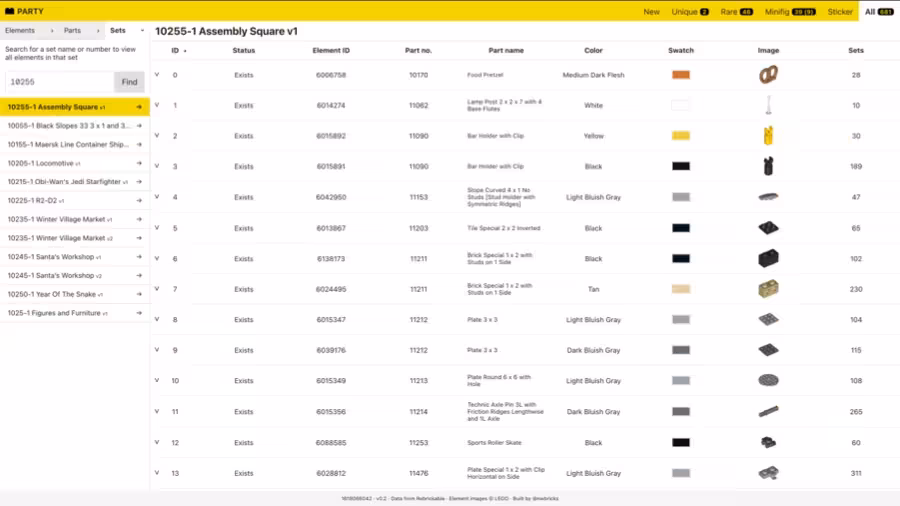
Task: Open arrow for 10235-1 Winter Village Market v2
Action: click(x=139, y=238)
